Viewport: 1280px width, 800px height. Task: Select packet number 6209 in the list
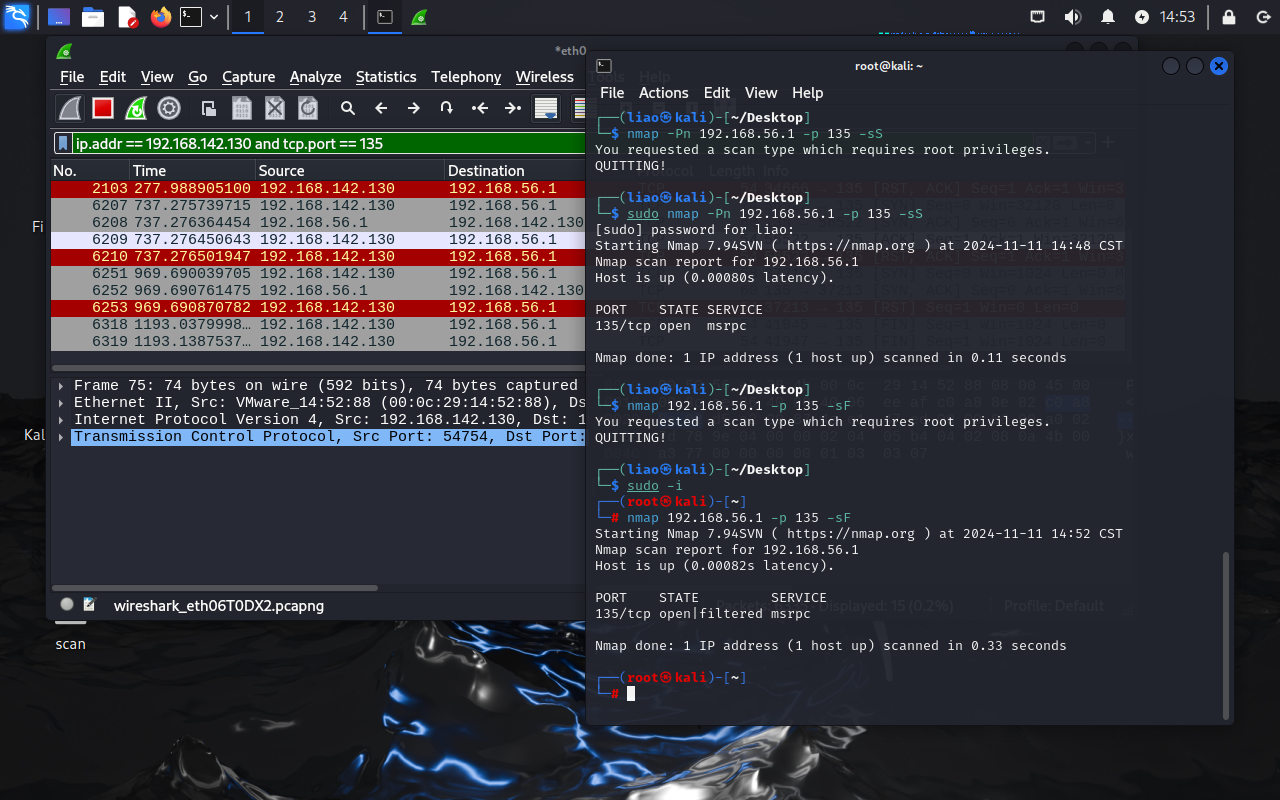(318, 239)
